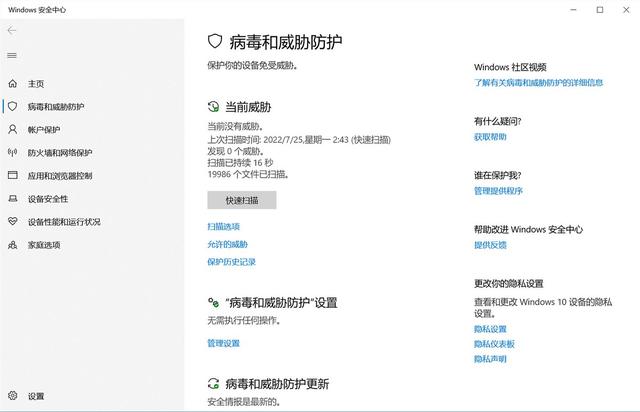This screenshot has width=640, height=412.
Task: Click the "病毒和威胁防护"设置 gears icon
Action: coord(213,303)
